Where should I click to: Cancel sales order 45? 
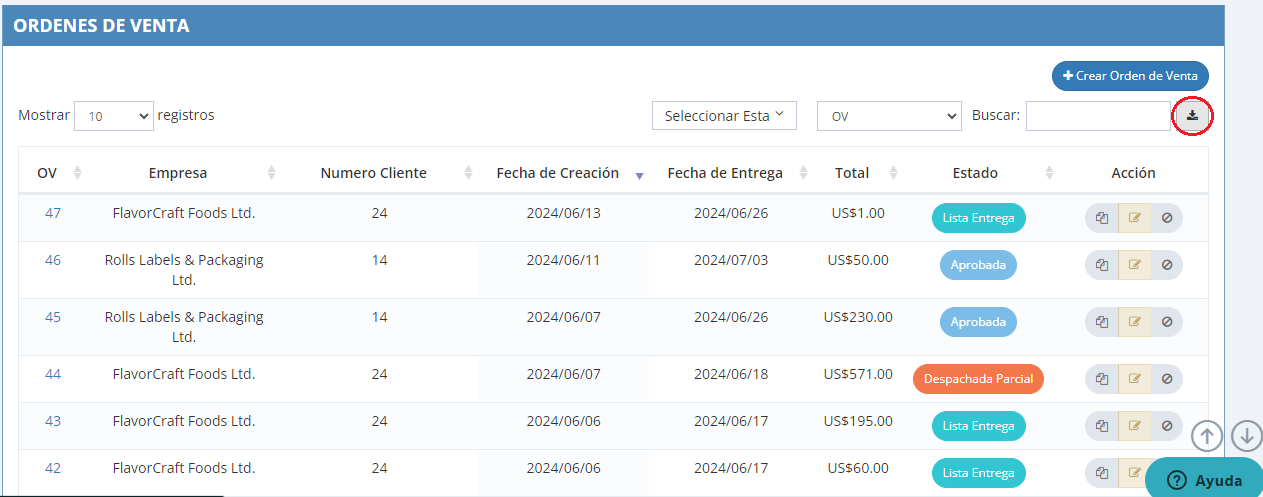[1166, 322]
